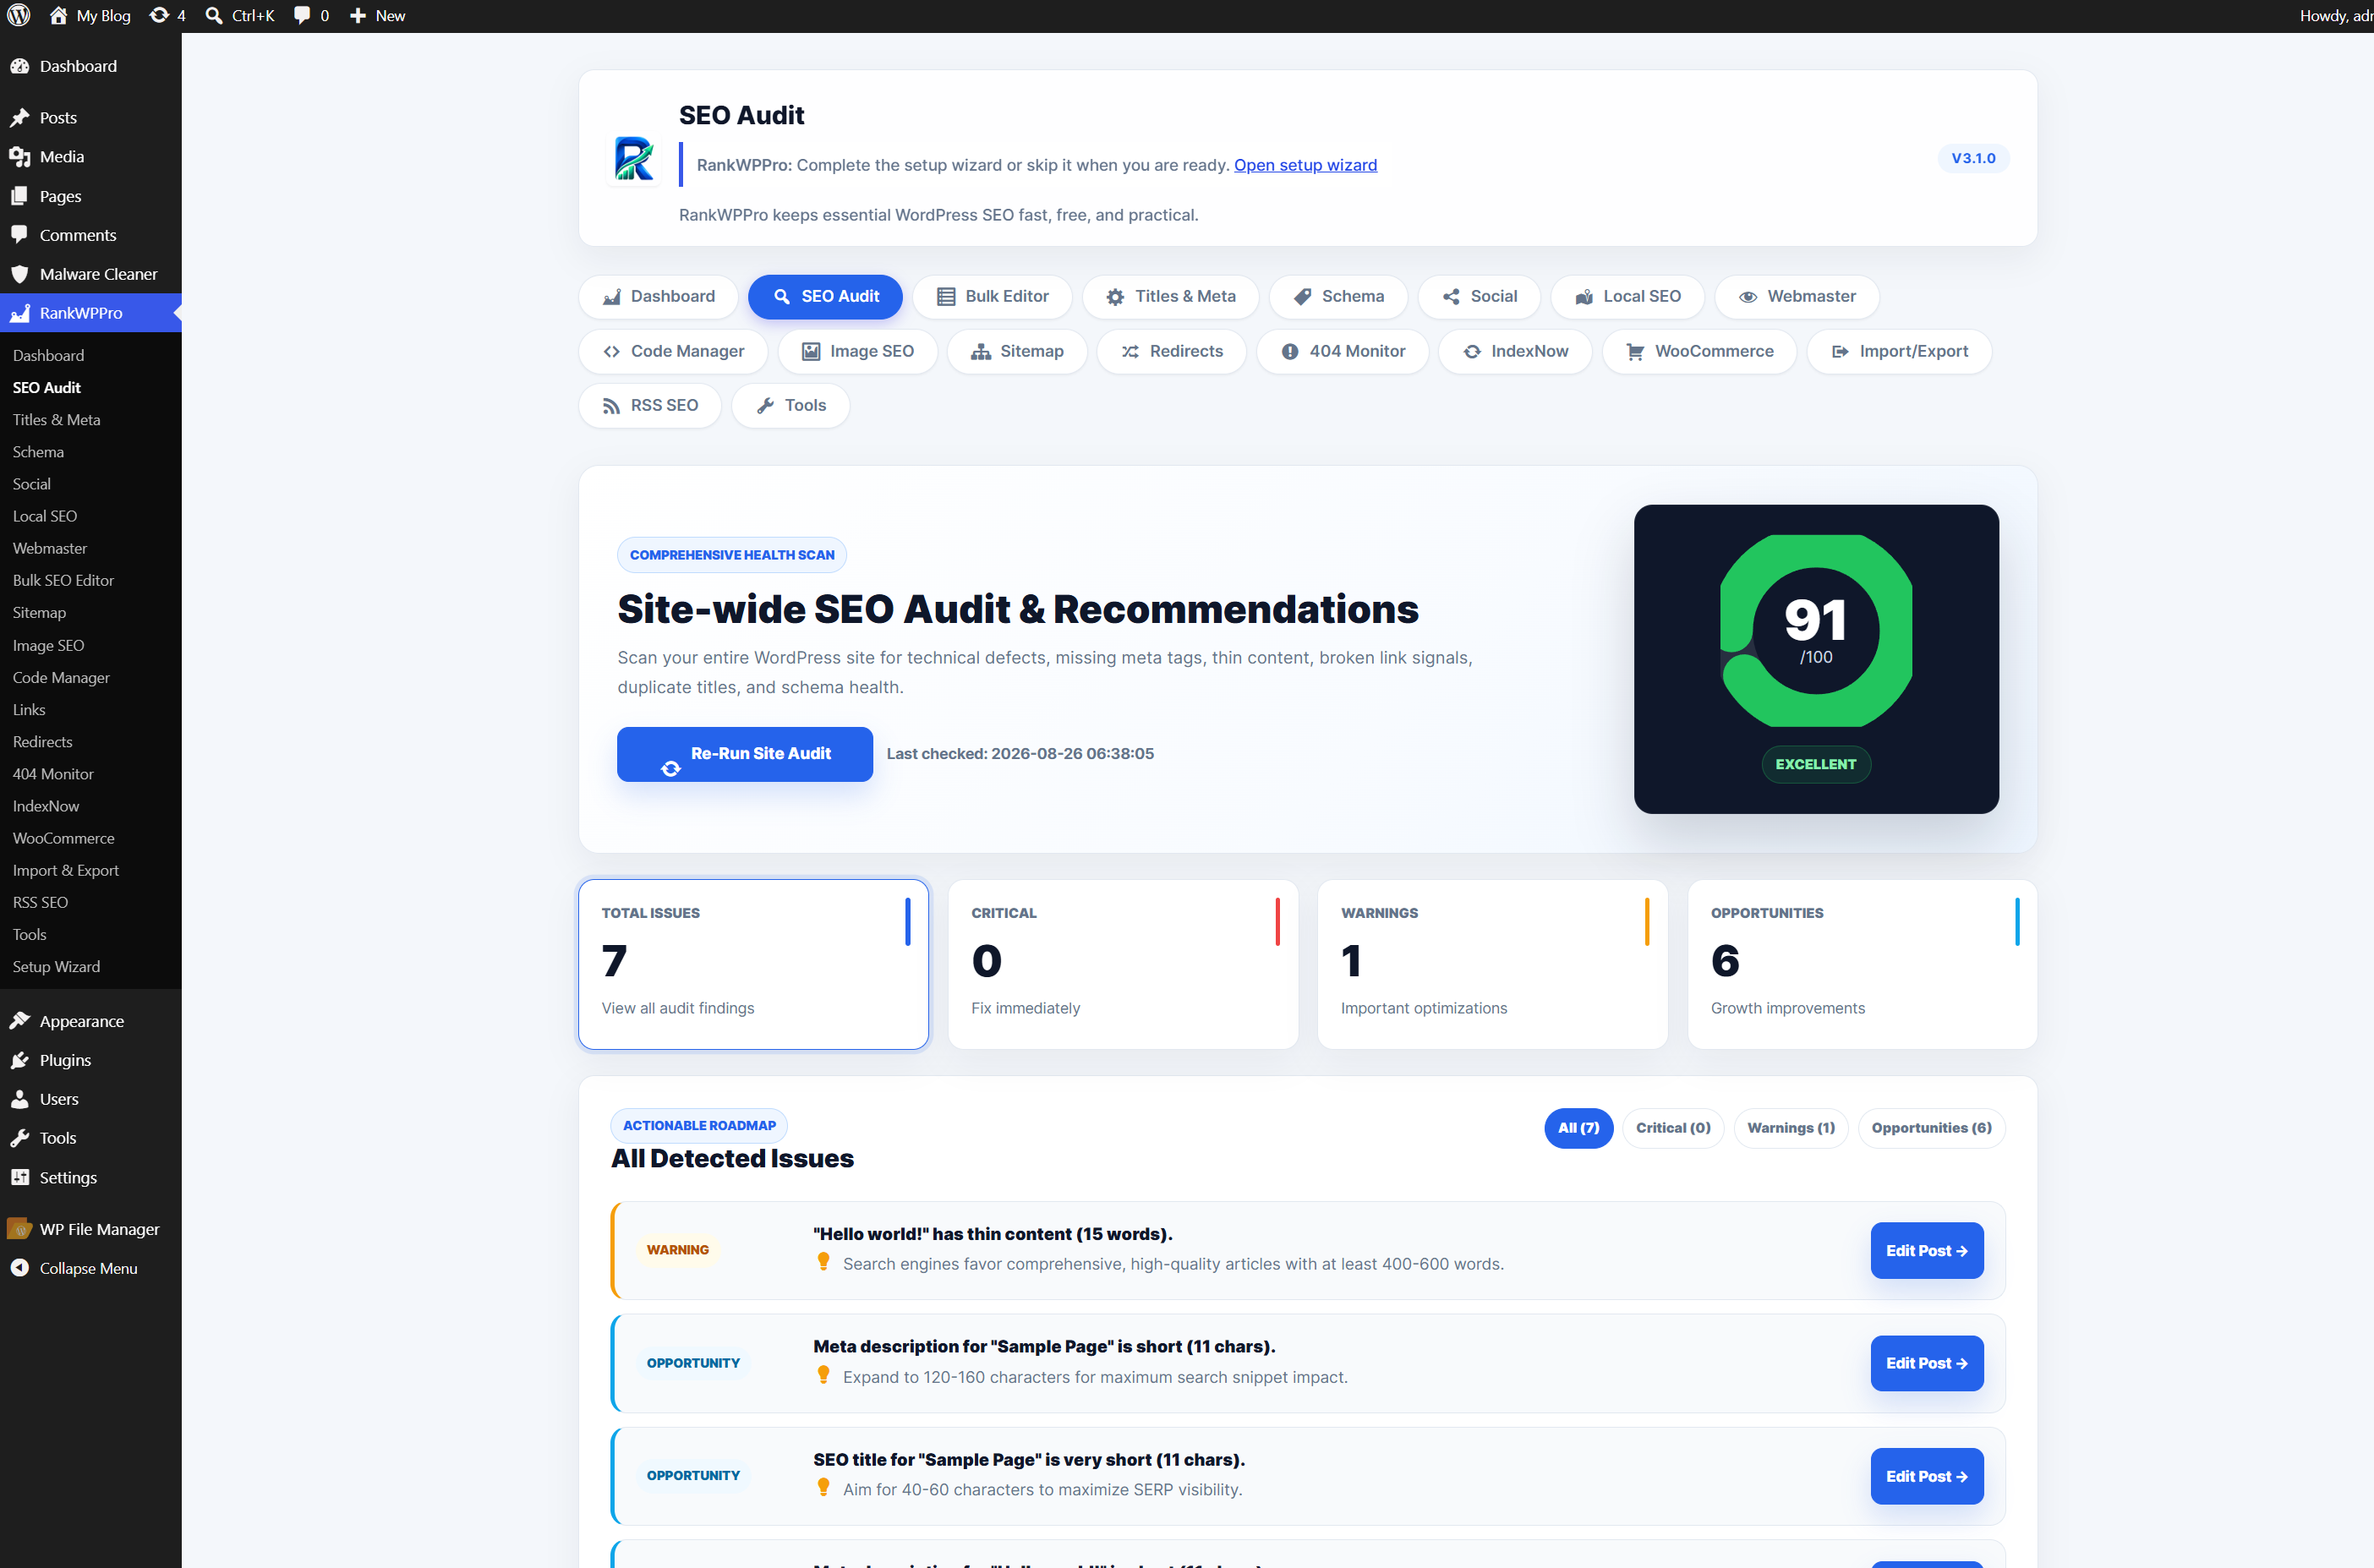Open Links in the RankWPPro submenu

click(29, 710)
